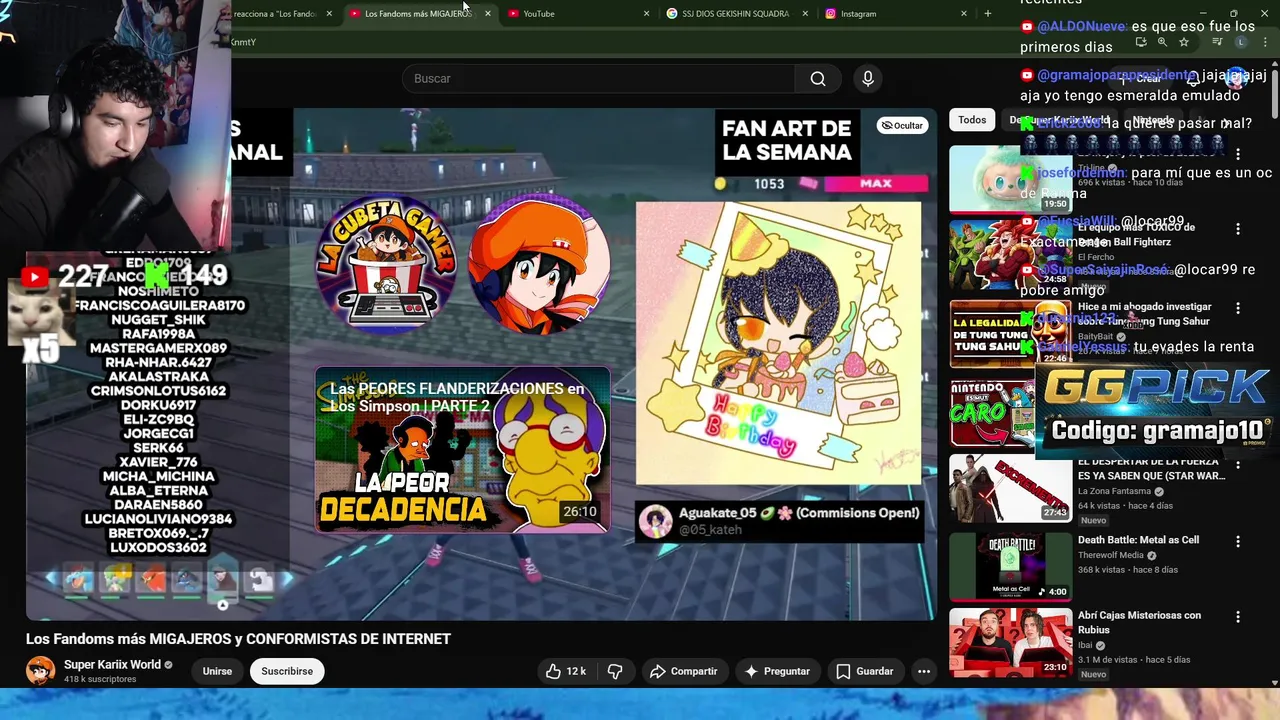Open options for Dragon Ball Fighterz video
This screenshot has height=720, width=1280.
click(1238, 229)
